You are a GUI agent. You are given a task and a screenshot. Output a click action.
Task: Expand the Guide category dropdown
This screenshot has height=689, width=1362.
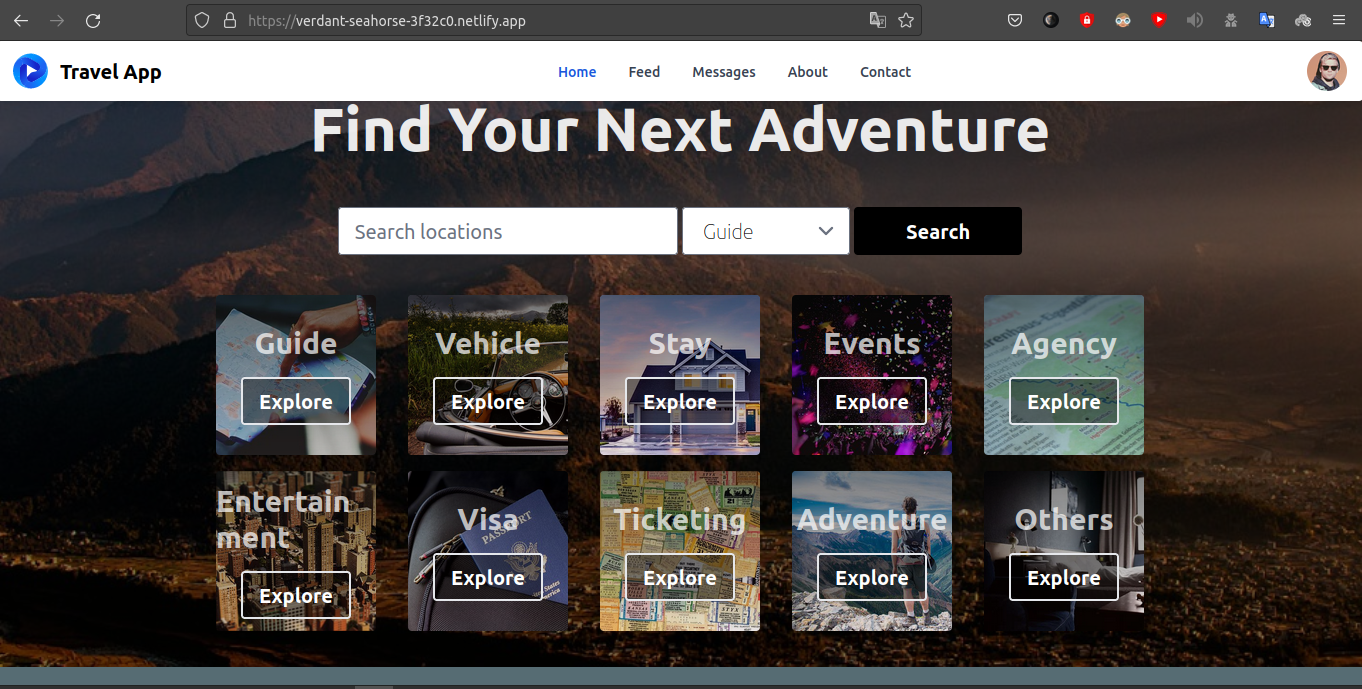[x=766, y=231]
